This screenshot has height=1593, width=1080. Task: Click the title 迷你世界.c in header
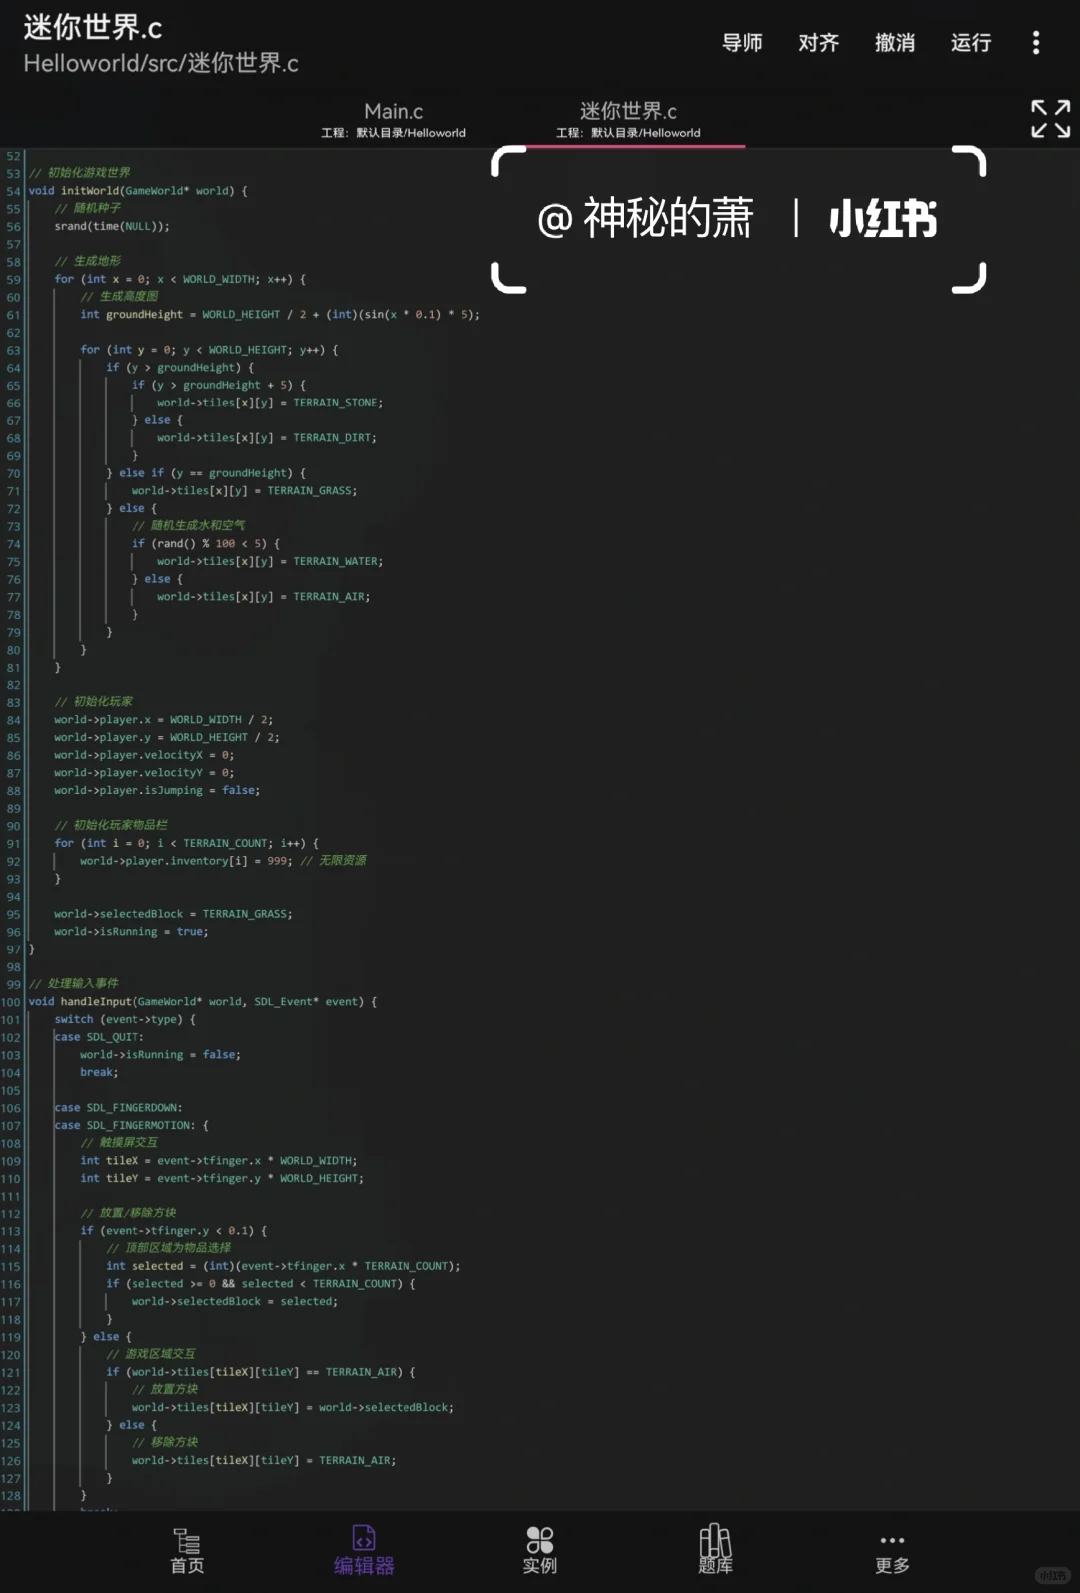(x=93, y=27)
